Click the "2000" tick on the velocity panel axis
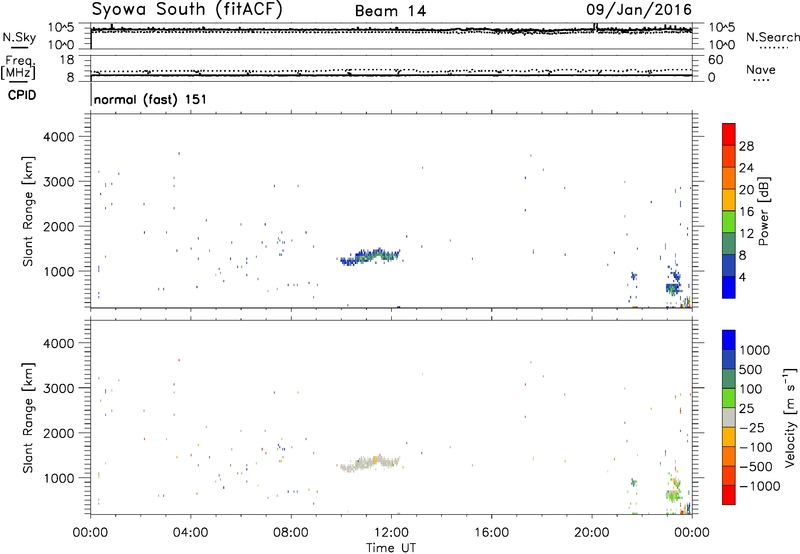Viewport: 800px width, 554px height. click(x=58, y=433)
